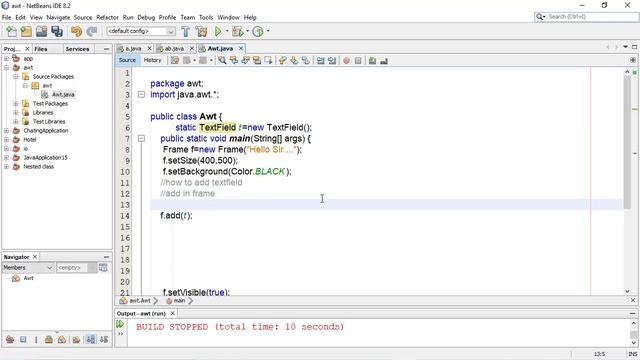Collapse the import fold on line 3
Viewport: 640px width, 360px height.
point(141,94)
